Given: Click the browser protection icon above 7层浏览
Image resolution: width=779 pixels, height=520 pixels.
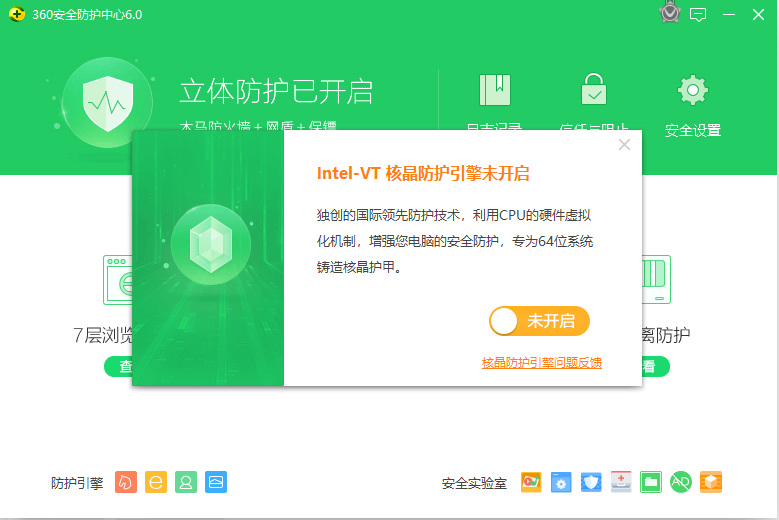Looking at the screenshot, I should click(118, 280).
